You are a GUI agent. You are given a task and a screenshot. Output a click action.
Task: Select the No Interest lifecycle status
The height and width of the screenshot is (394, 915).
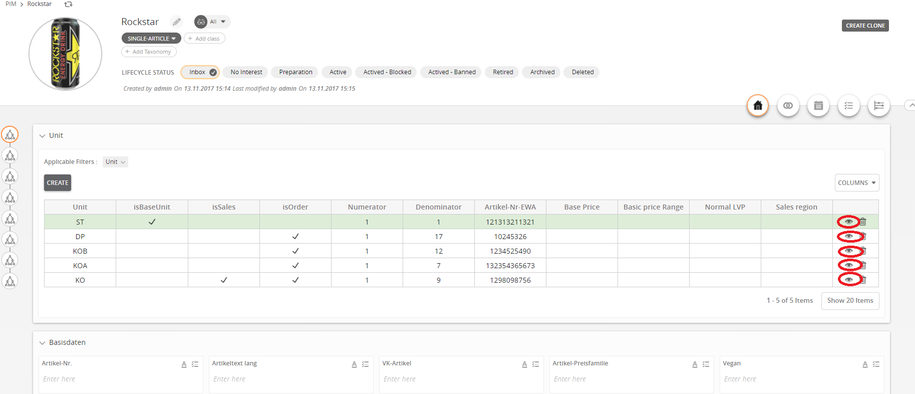tap(246, 72)
